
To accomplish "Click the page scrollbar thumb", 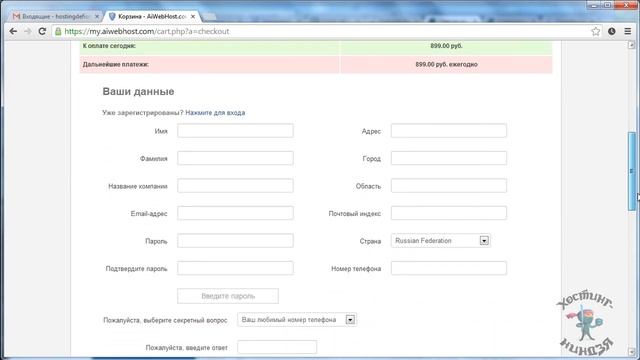I will click(631, 171).
